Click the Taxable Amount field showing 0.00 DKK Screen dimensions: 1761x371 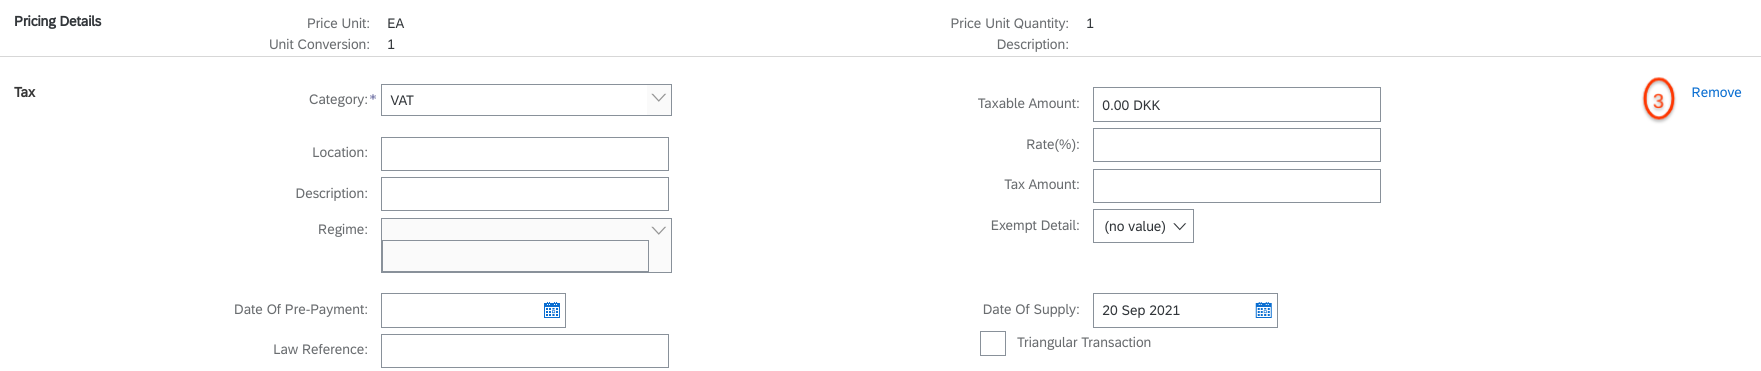(1237, 105)
